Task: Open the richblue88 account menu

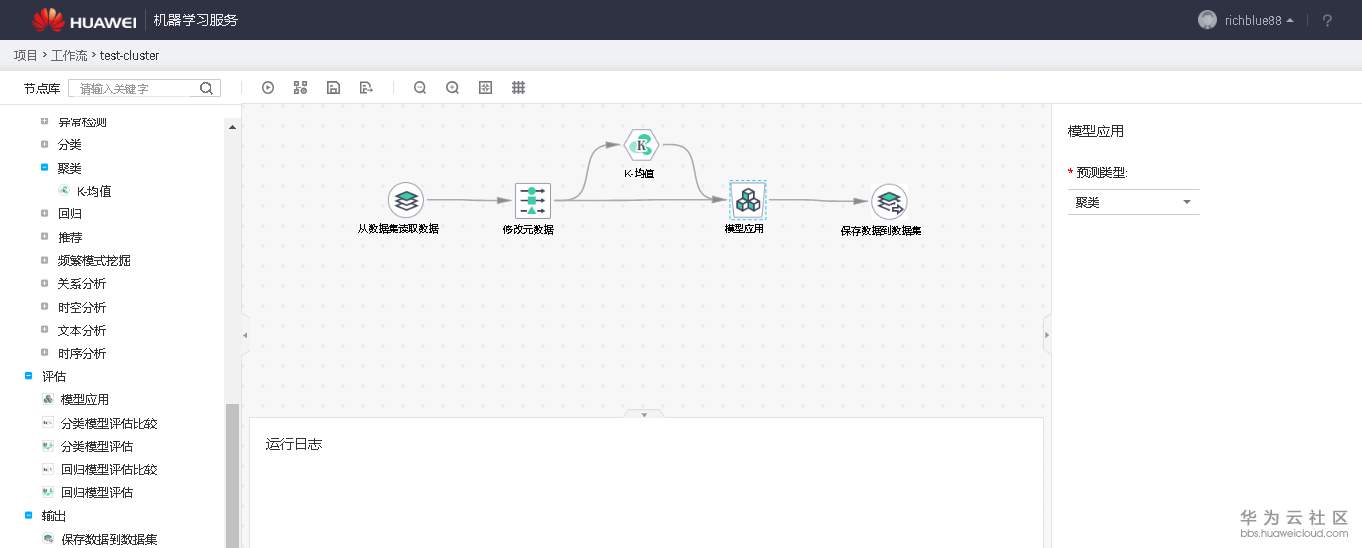Action: (x=1259, y=20)
